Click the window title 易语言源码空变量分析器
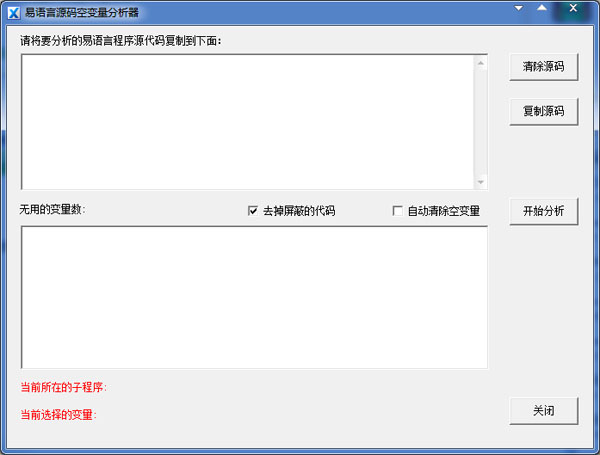The image size is (600, 455). click(x=82, y=13)
